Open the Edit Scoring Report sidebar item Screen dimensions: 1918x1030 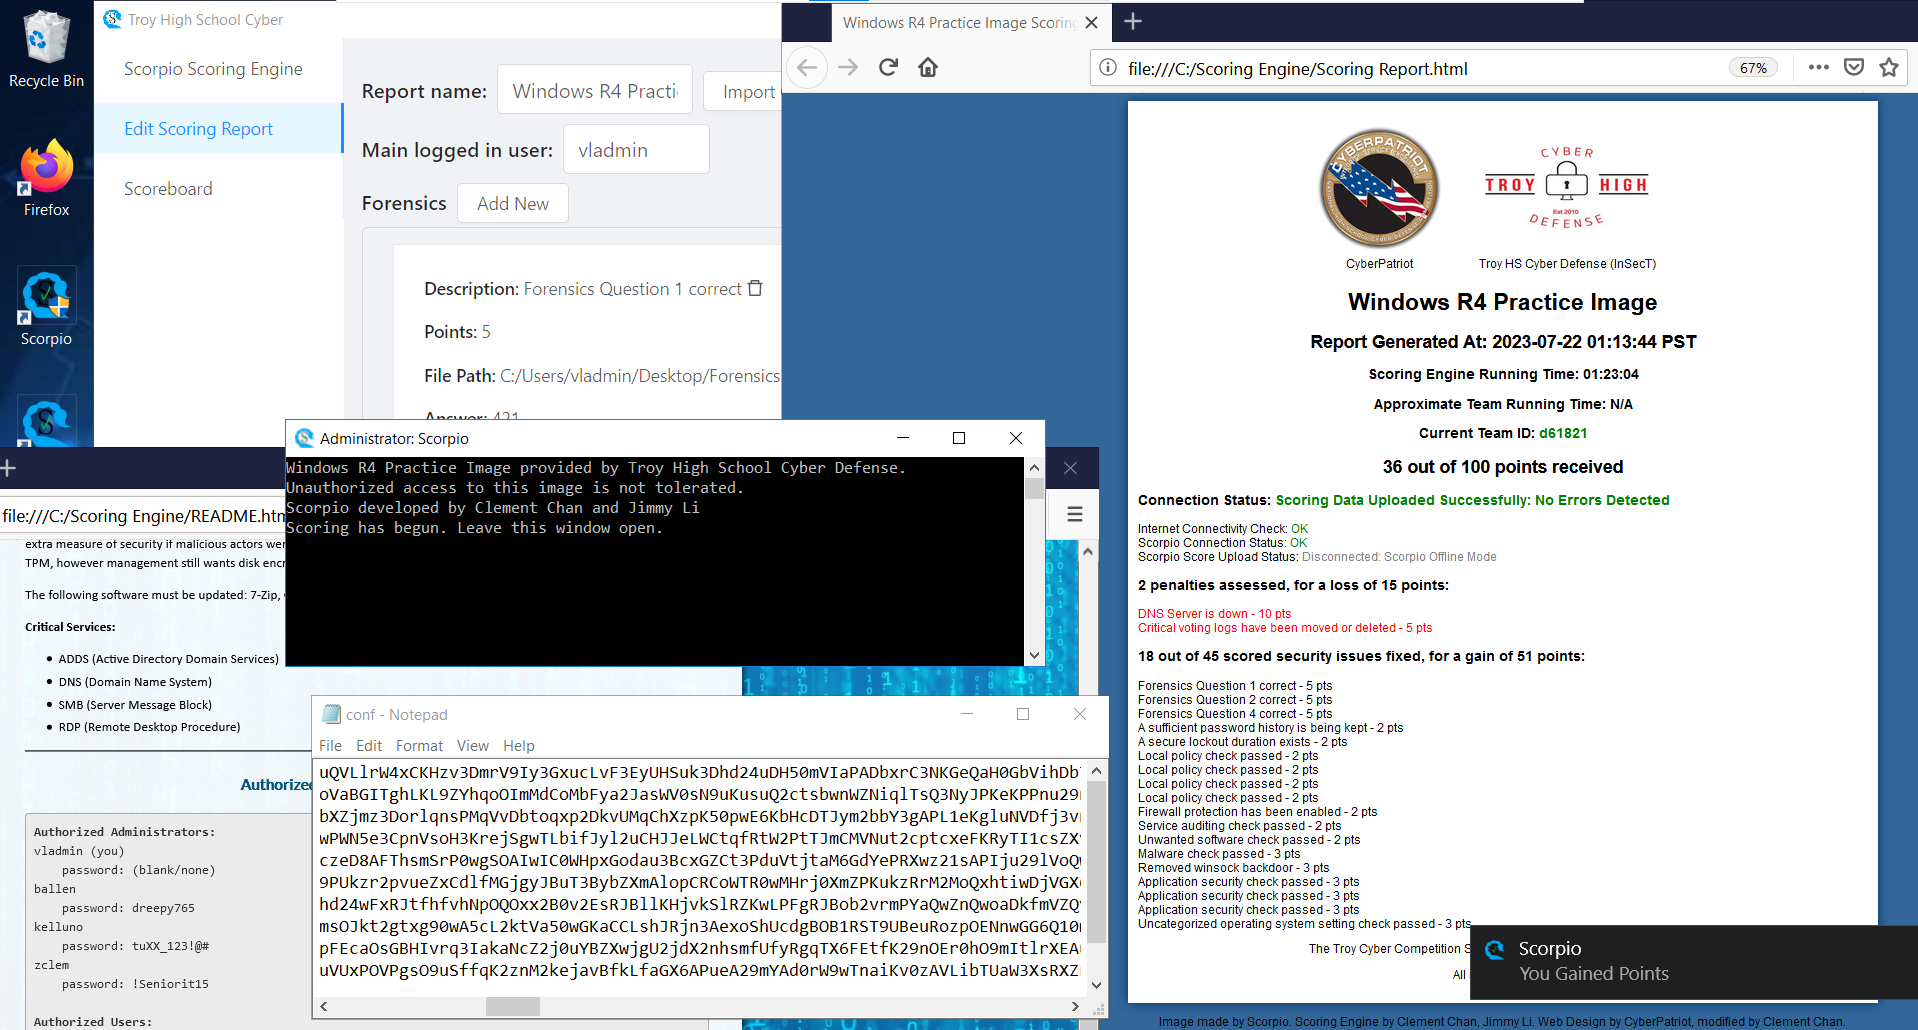219,129
